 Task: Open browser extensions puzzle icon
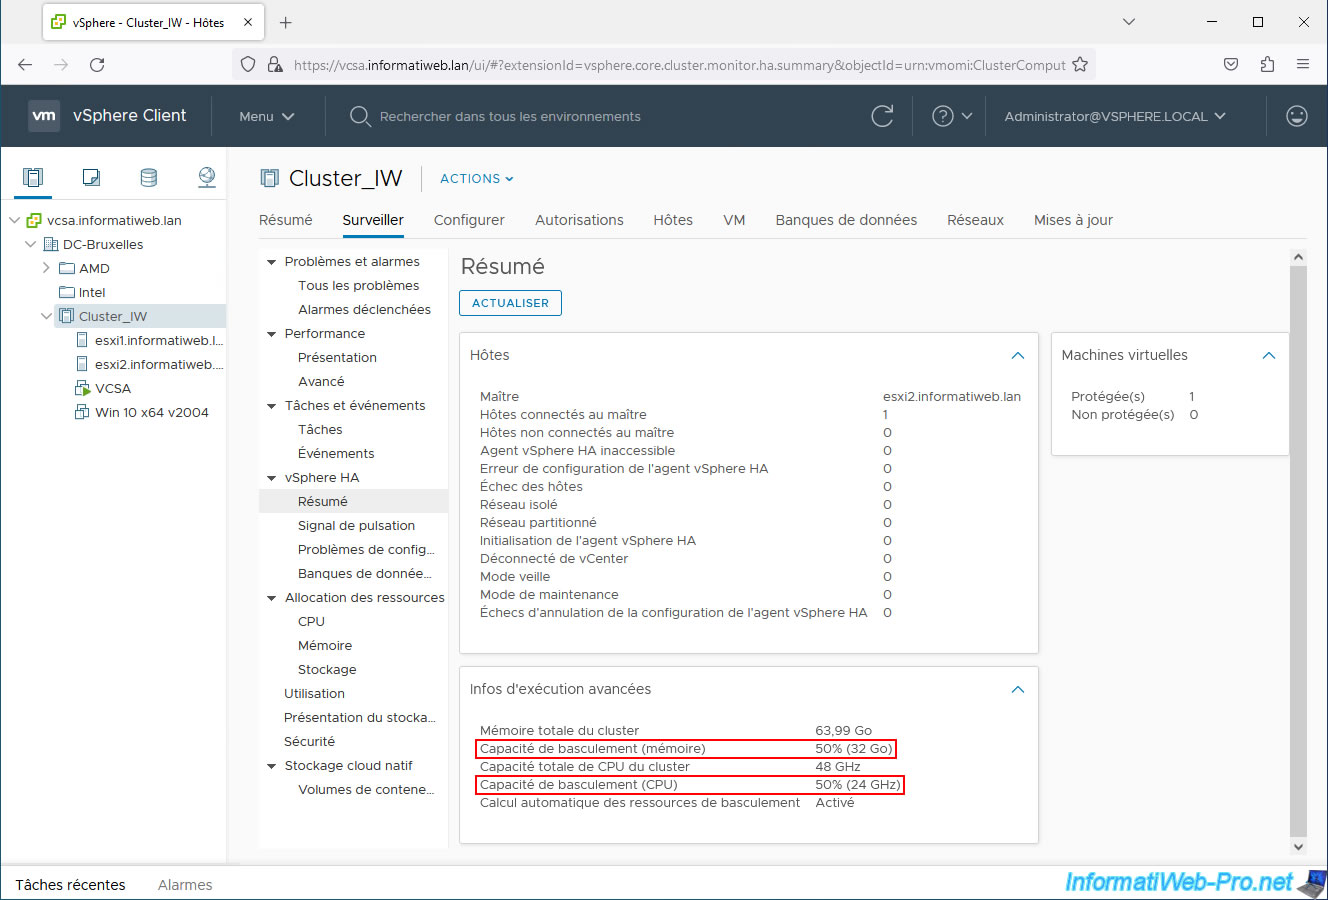(x=1267, y=65)
